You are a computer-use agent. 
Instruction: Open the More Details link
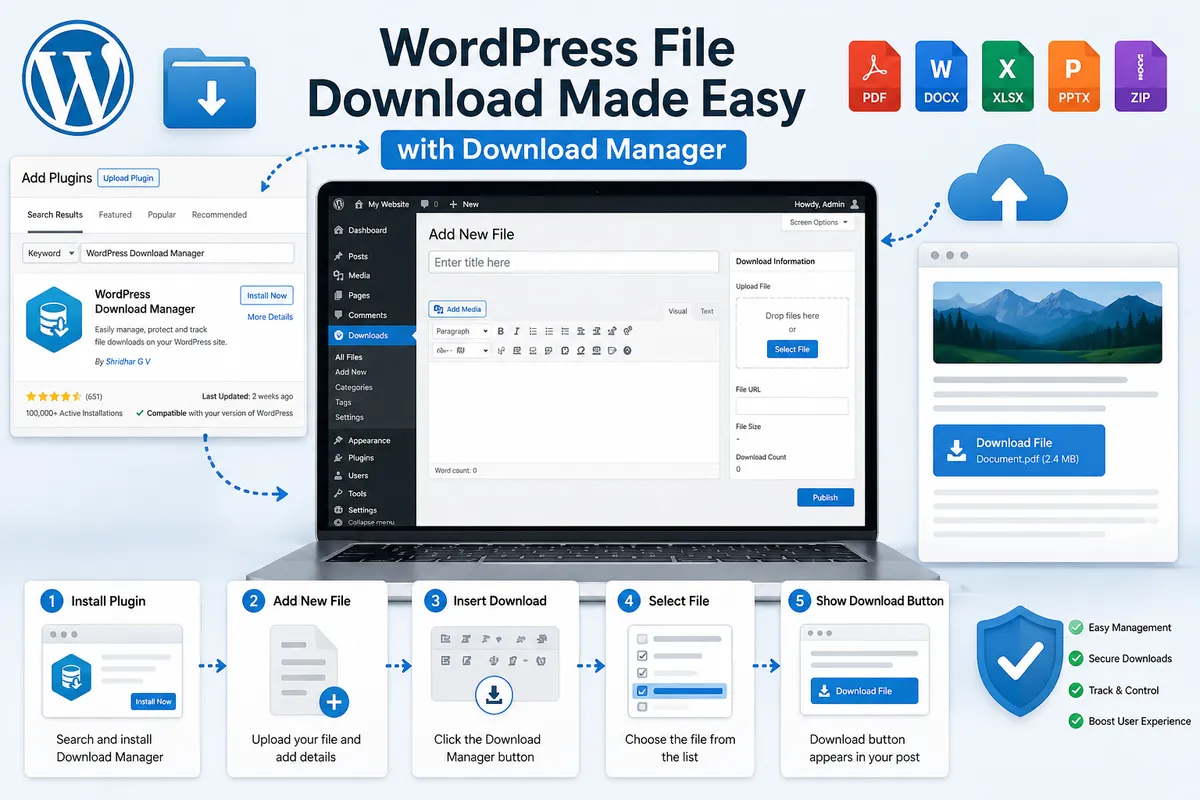coord(270,317)
